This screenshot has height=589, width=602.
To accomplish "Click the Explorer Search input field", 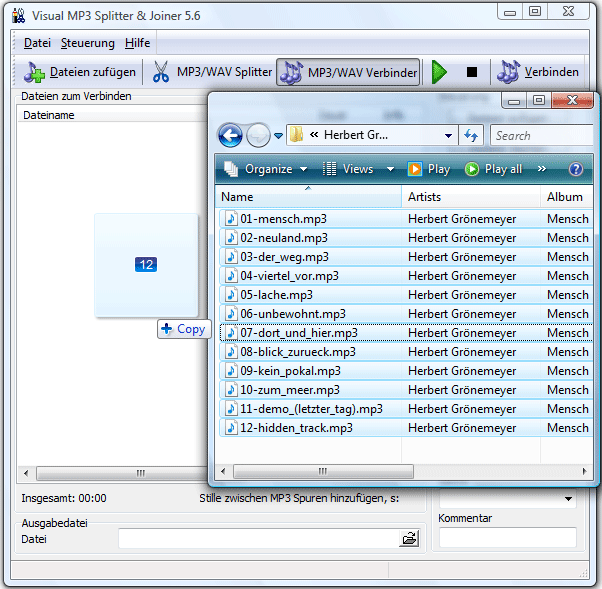I will (x=542, y=136).
